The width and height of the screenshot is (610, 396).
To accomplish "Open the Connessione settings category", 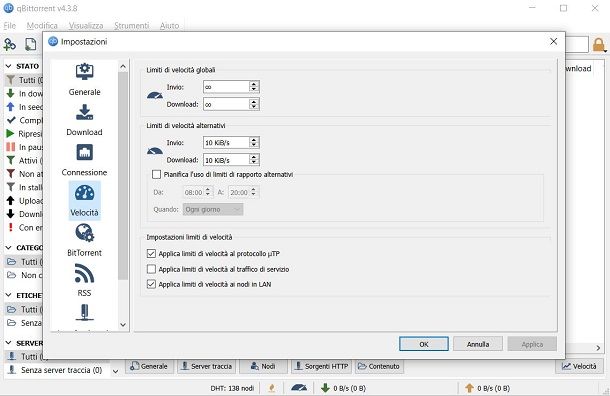I will (84, 160).
